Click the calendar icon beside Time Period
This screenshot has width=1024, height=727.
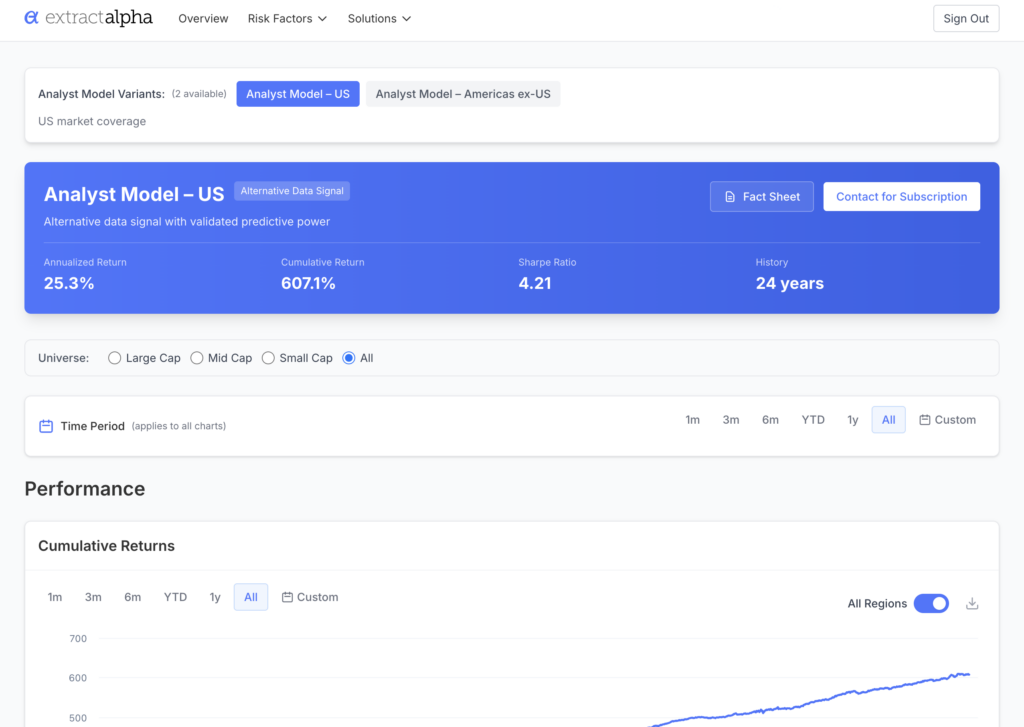click(x=46, y=426)
